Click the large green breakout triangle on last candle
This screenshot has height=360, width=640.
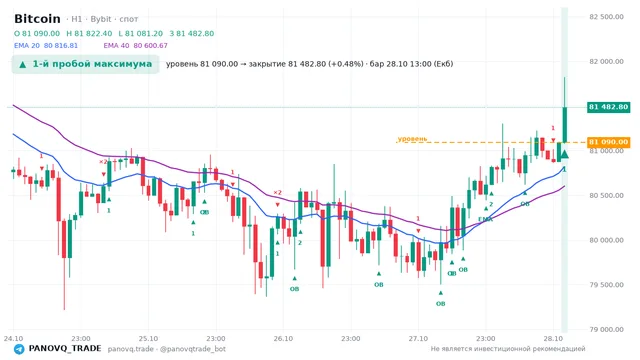564,154
